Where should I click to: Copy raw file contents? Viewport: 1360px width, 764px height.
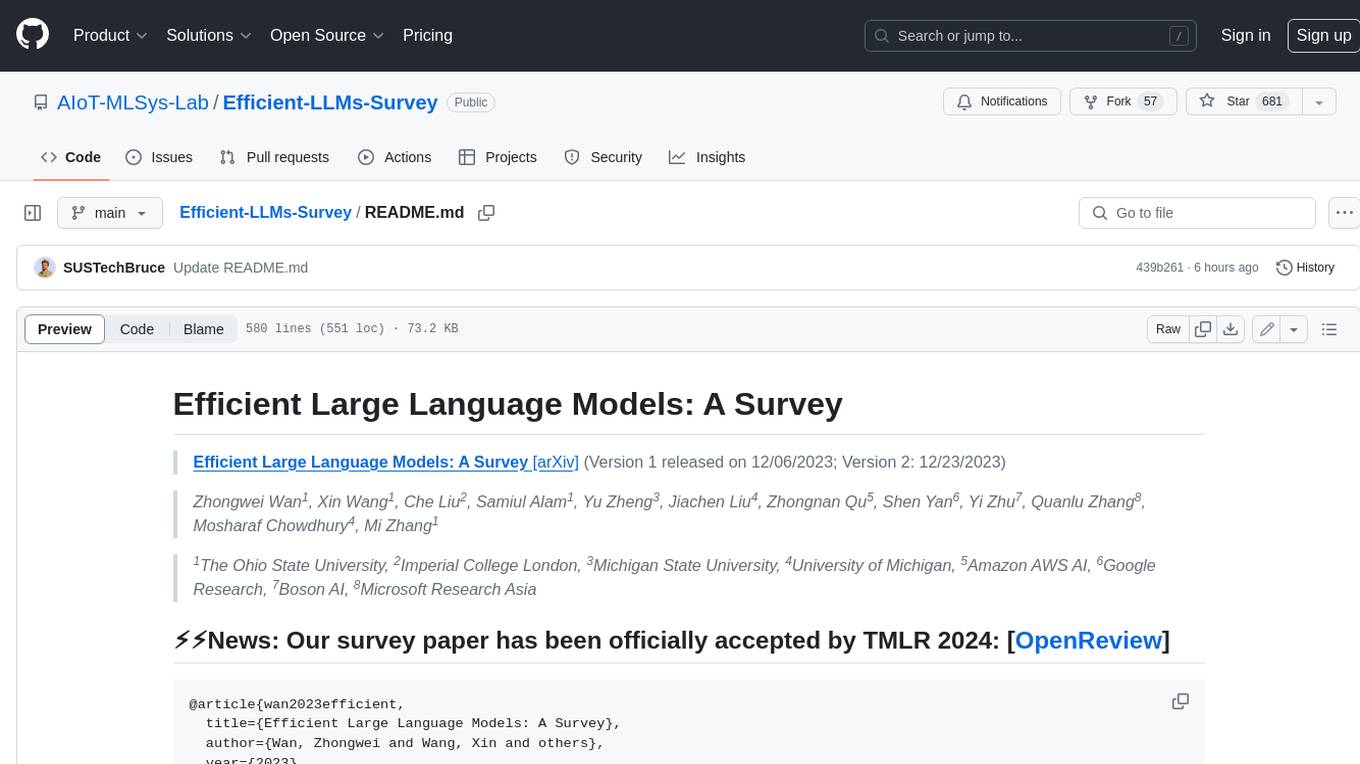(x=1203, y=329)
